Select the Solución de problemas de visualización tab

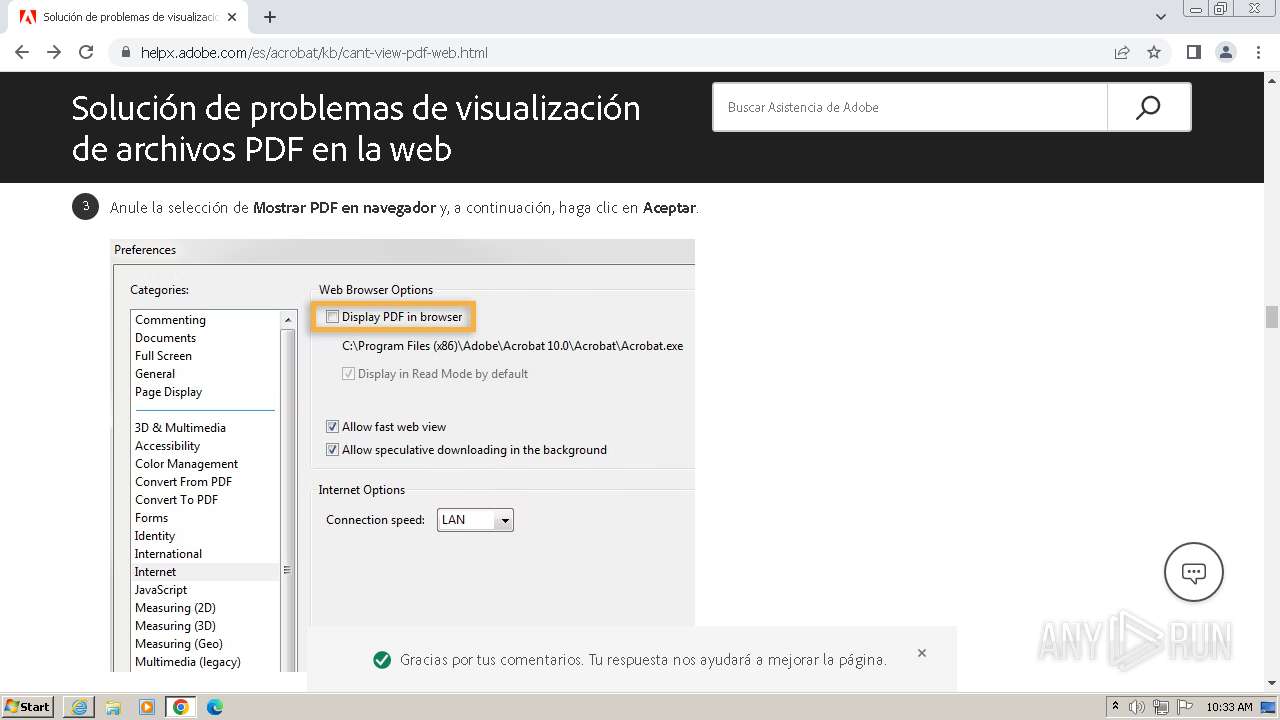pos(128,17)
